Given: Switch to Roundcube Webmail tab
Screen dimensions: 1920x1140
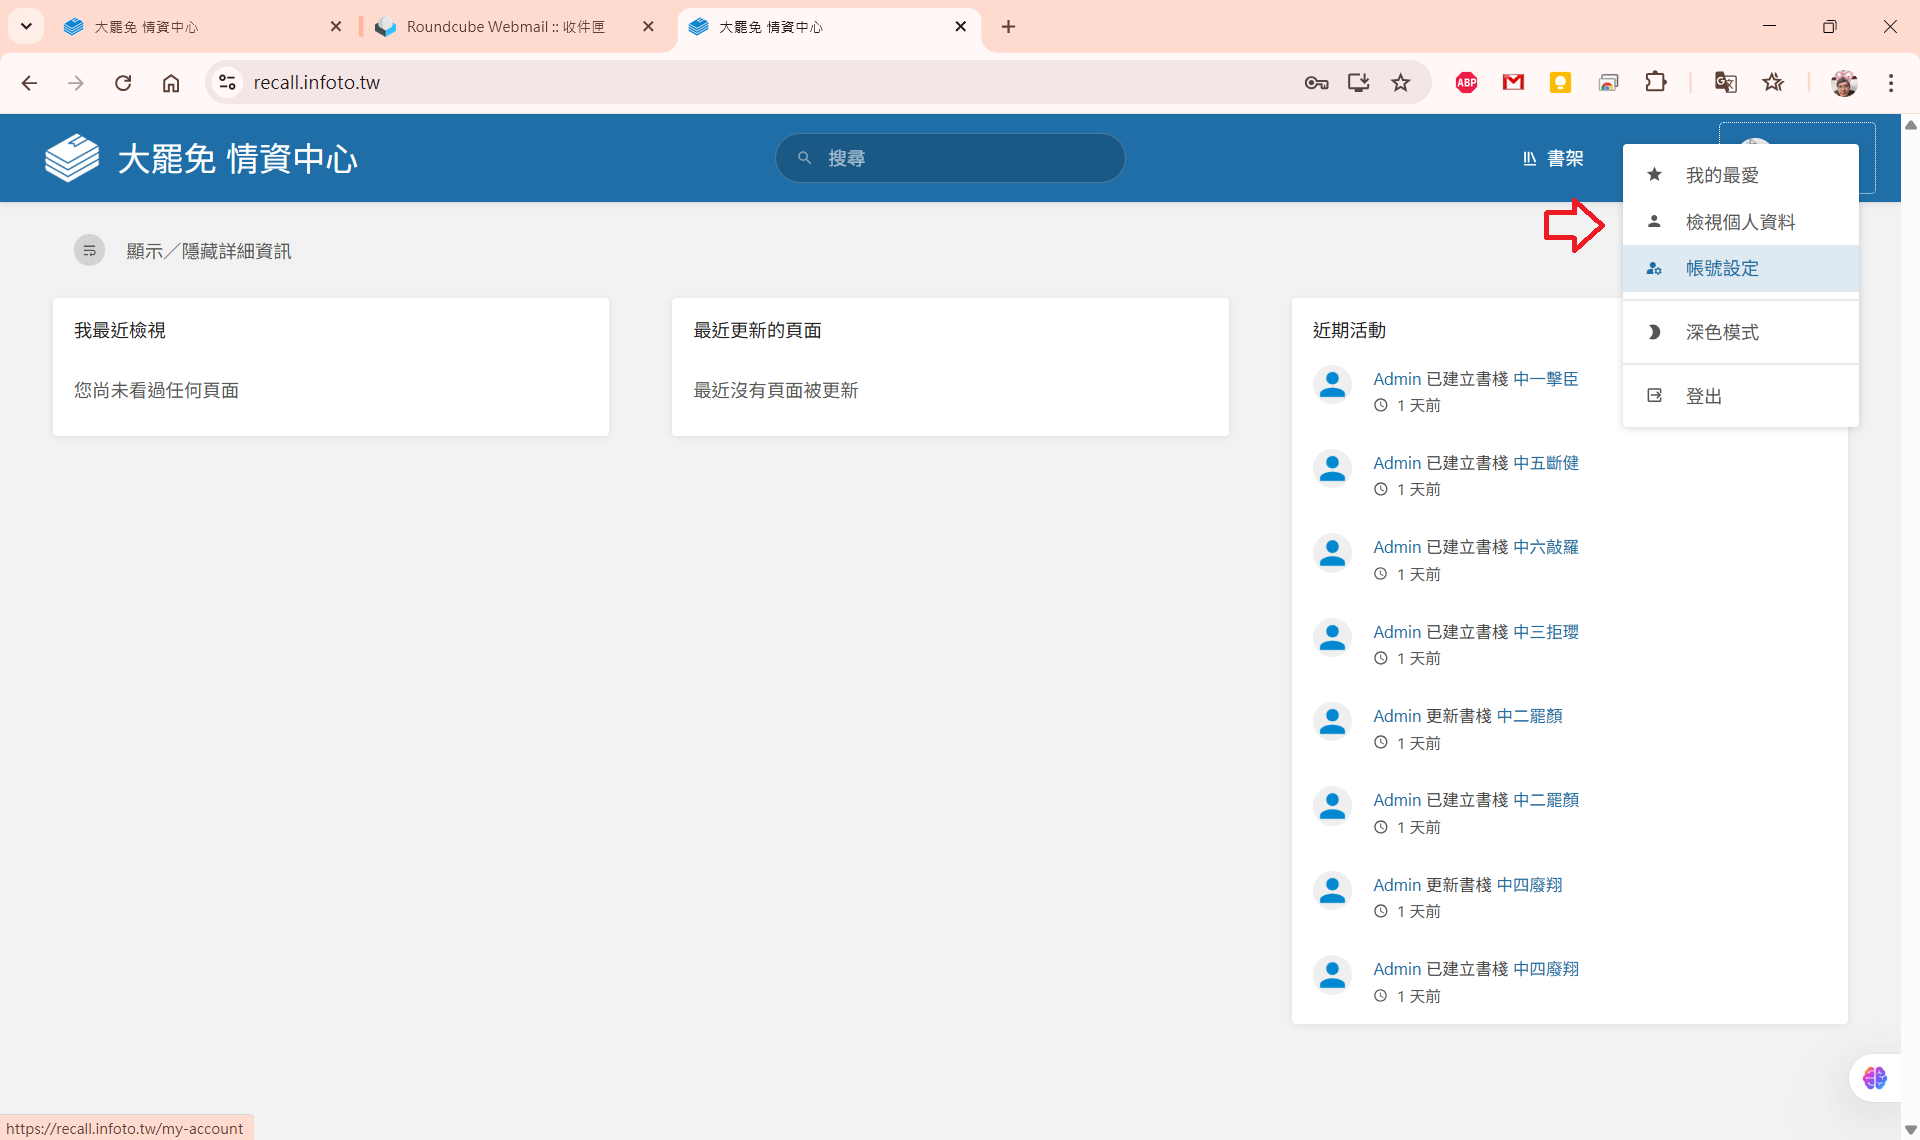Looking at the screenshot, I should pyautogui.click(x=505, y=27).
